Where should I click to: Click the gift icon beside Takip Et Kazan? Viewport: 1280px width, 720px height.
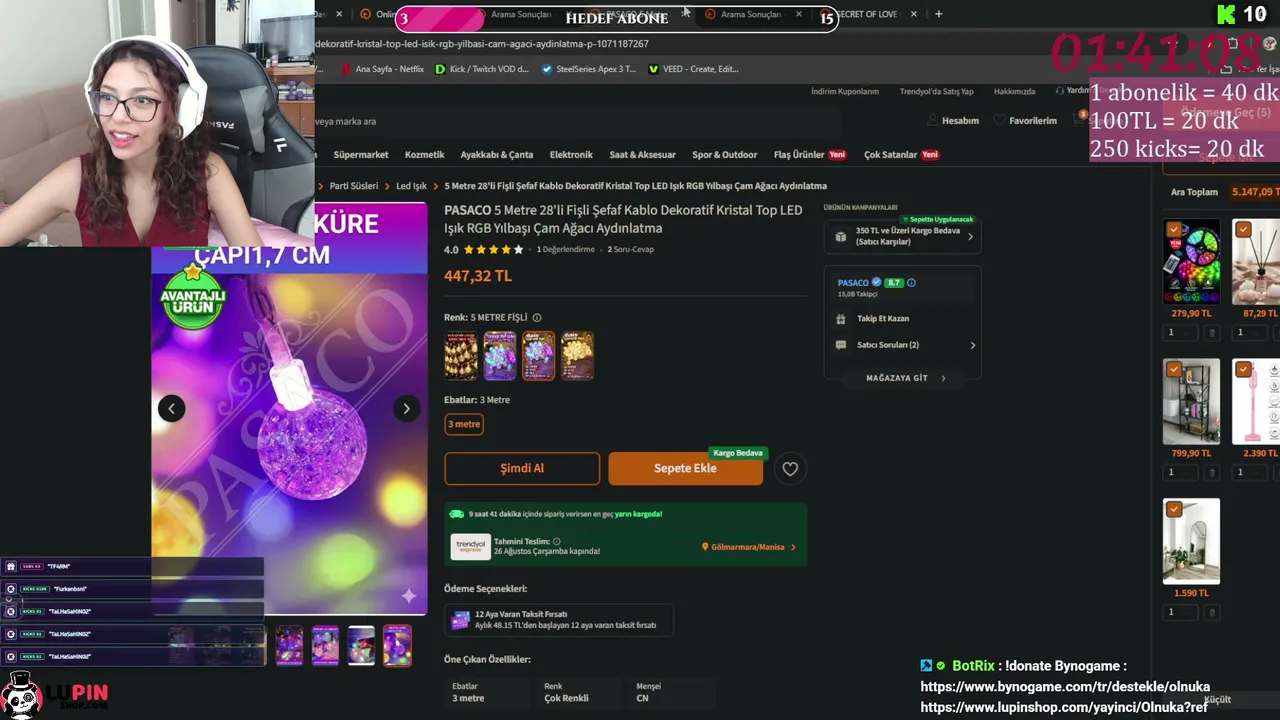click(841, 318)
